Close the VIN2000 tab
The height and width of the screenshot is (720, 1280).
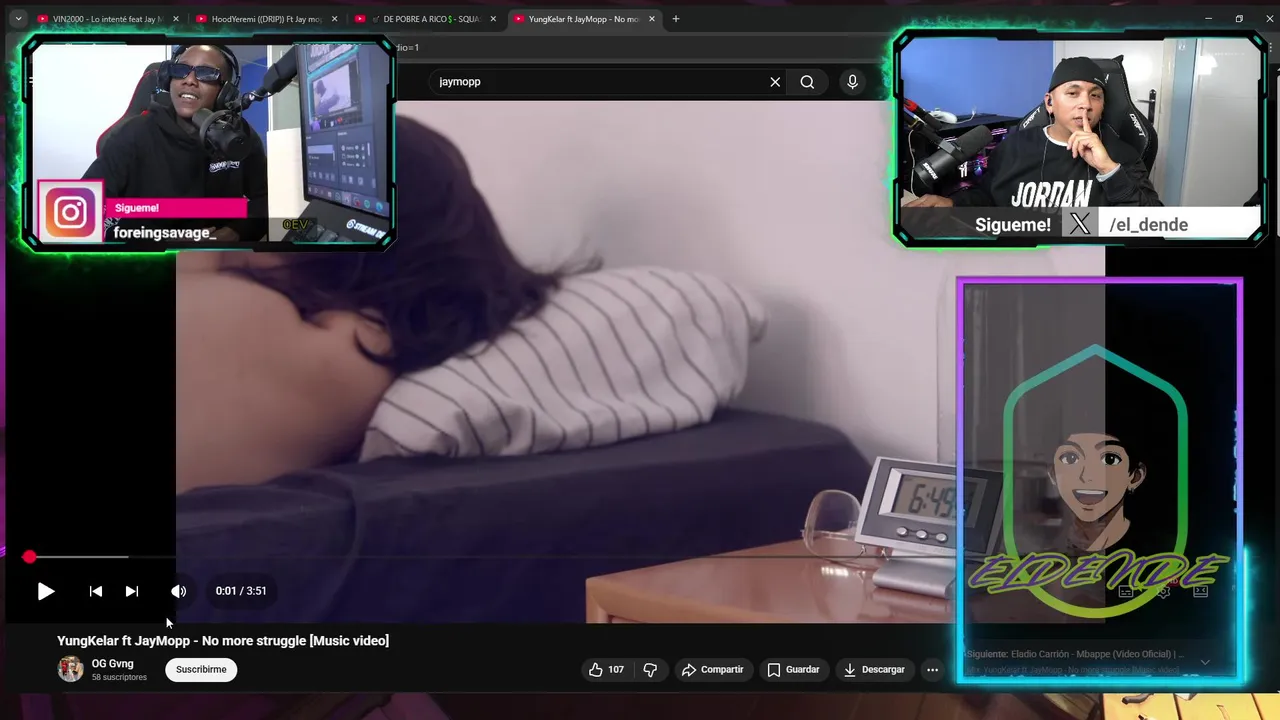tap(176, 19)
